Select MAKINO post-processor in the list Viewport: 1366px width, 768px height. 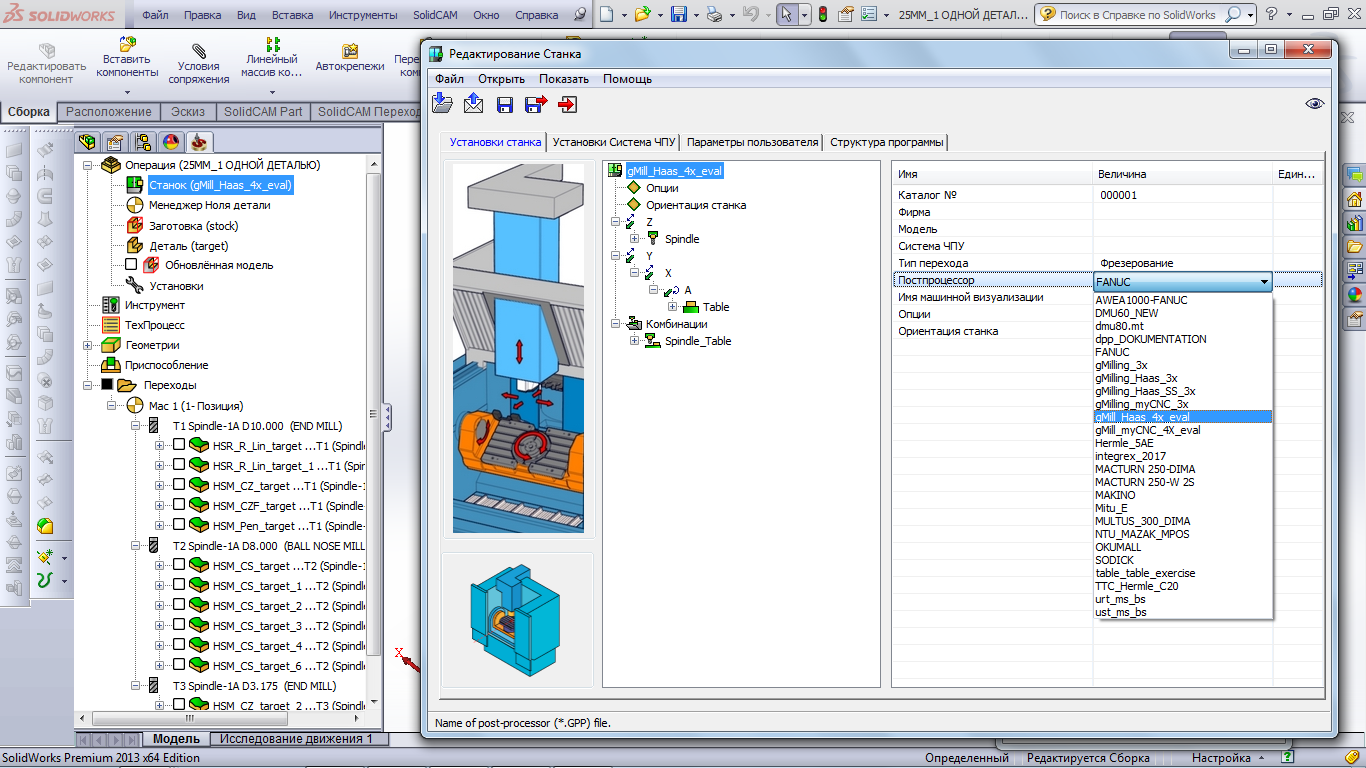point(1115,495)
